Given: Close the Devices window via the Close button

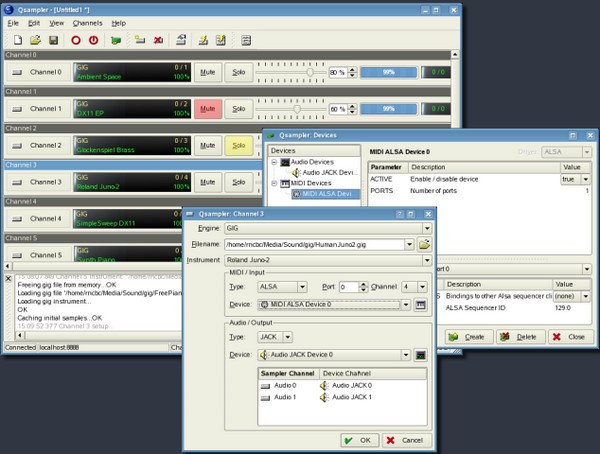Looking at the screenshot, I should pyautogui.click(x=571, y=337).
